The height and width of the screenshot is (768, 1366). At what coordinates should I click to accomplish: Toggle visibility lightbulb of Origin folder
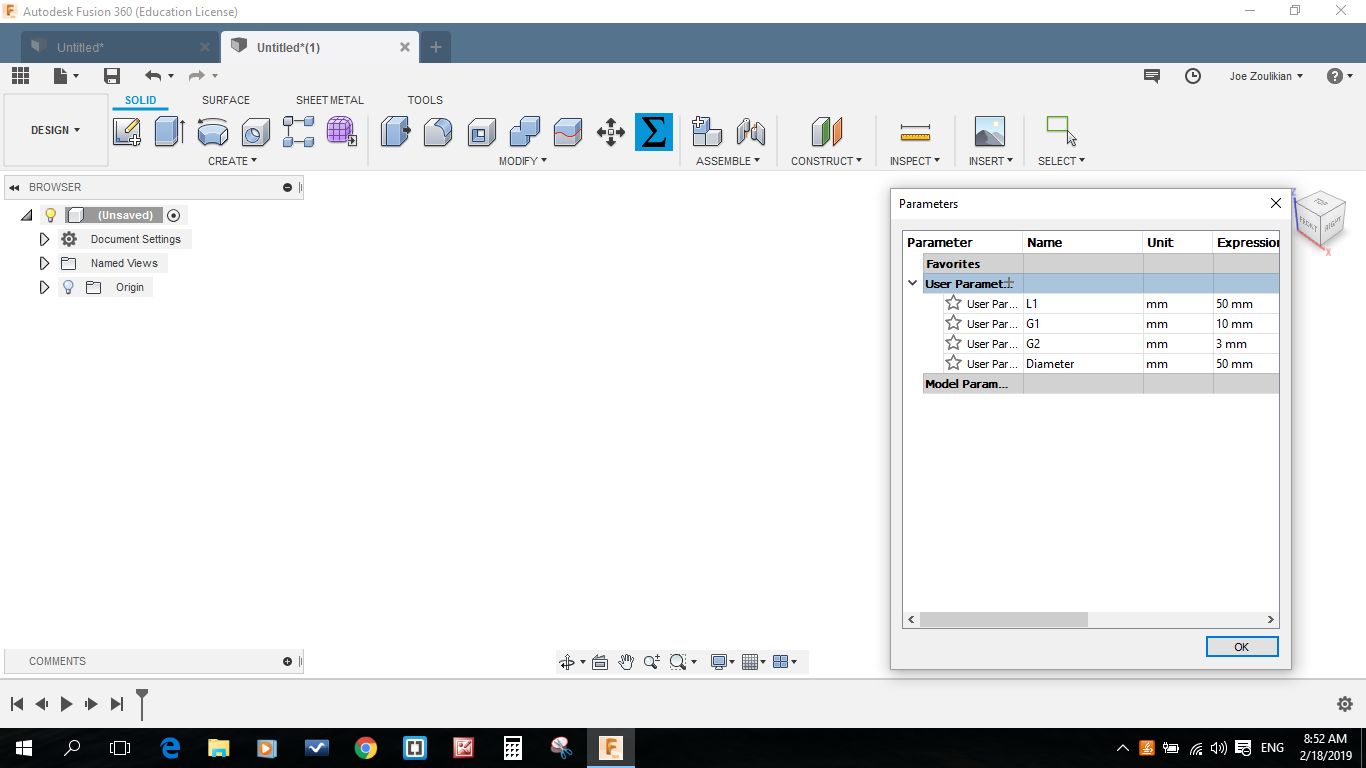point(68,287)
